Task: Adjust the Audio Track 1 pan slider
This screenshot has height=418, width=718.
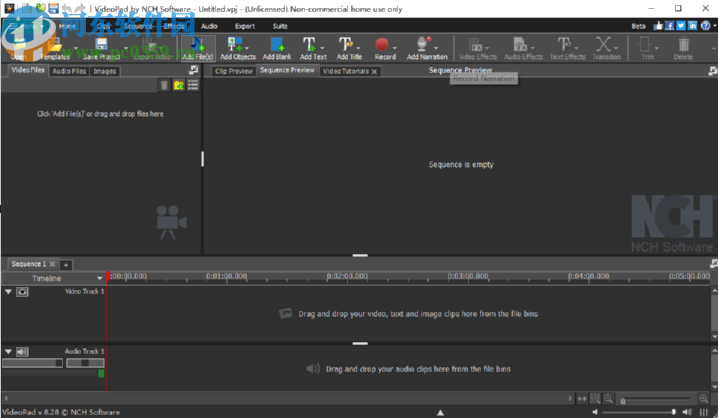Action: coord(85,363)
